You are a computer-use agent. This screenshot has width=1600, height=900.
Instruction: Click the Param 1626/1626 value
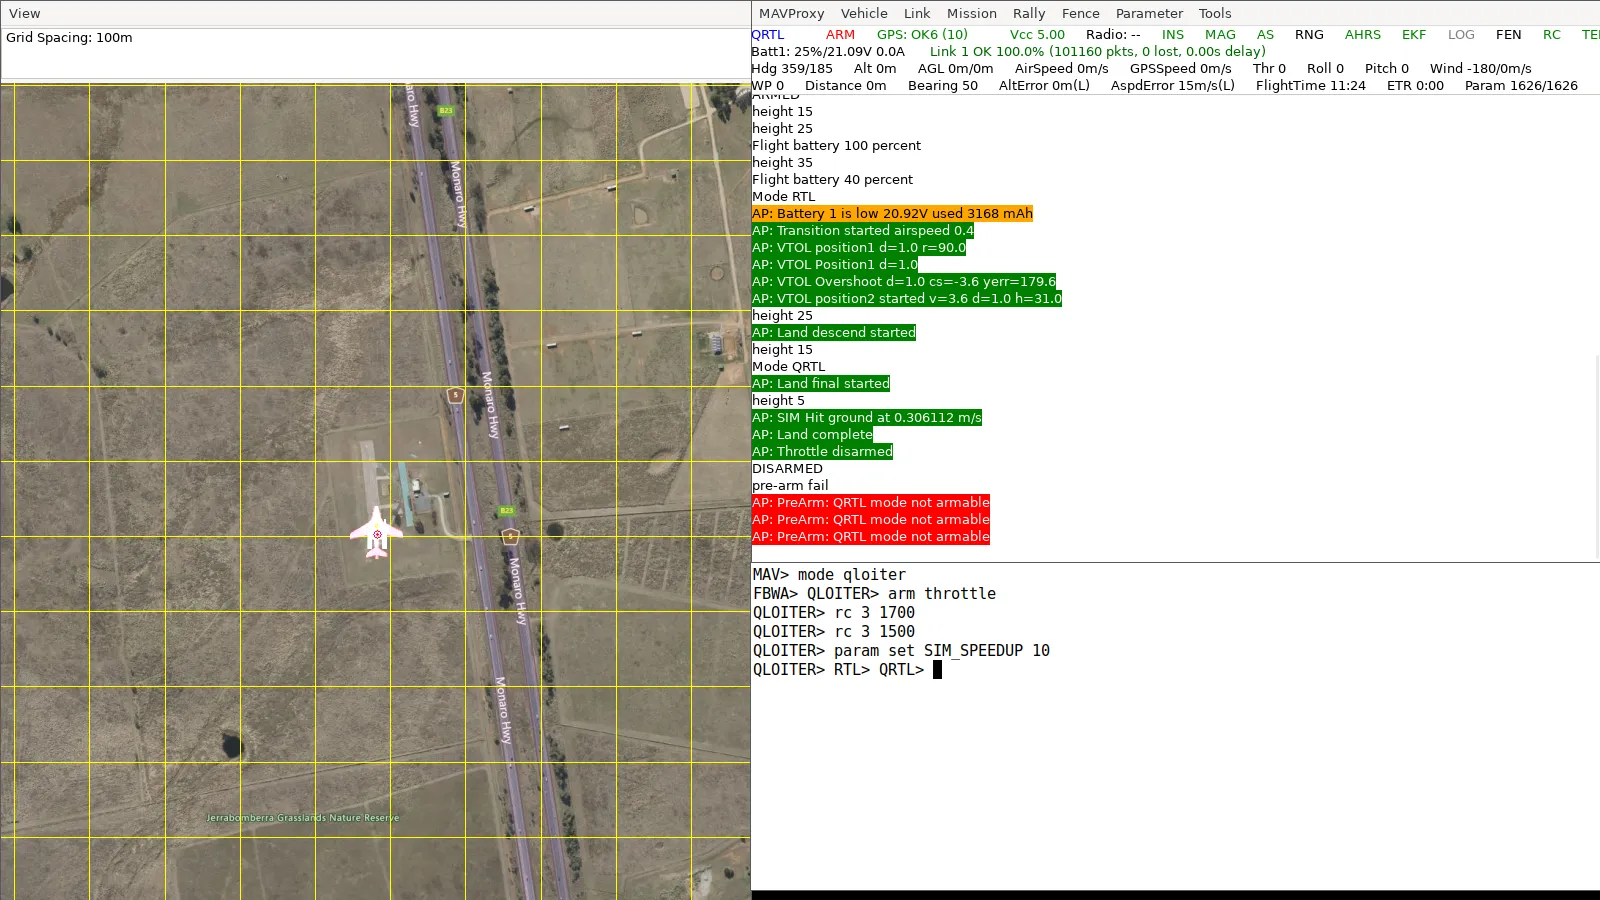click(x=1521, y=85)
